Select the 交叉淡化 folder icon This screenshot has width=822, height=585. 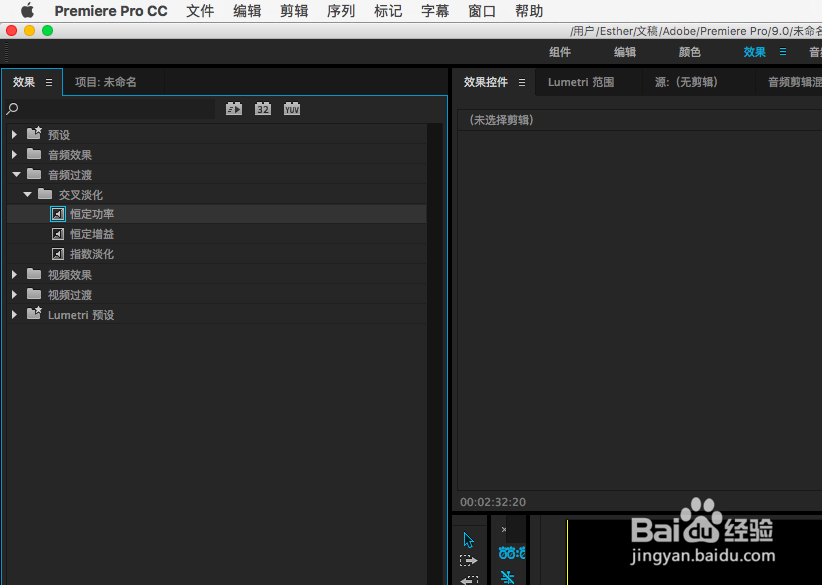(x=45, y=194)
